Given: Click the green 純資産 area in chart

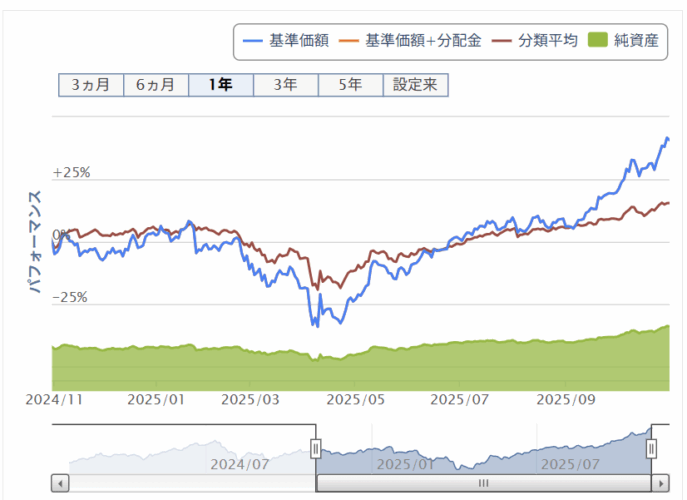Looking at the screenshot, I should pos(400,368).
